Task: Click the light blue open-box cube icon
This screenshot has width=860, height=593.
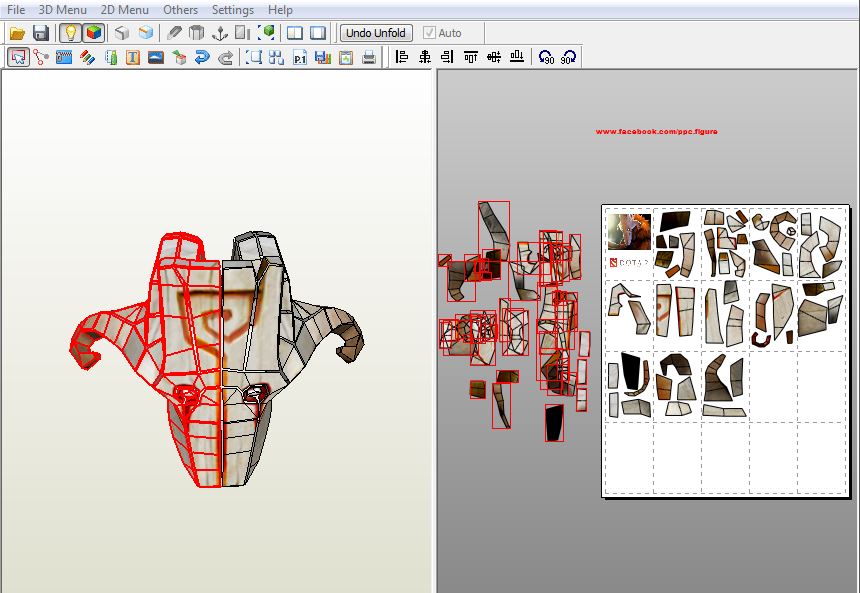Action: tap(145, 33)
